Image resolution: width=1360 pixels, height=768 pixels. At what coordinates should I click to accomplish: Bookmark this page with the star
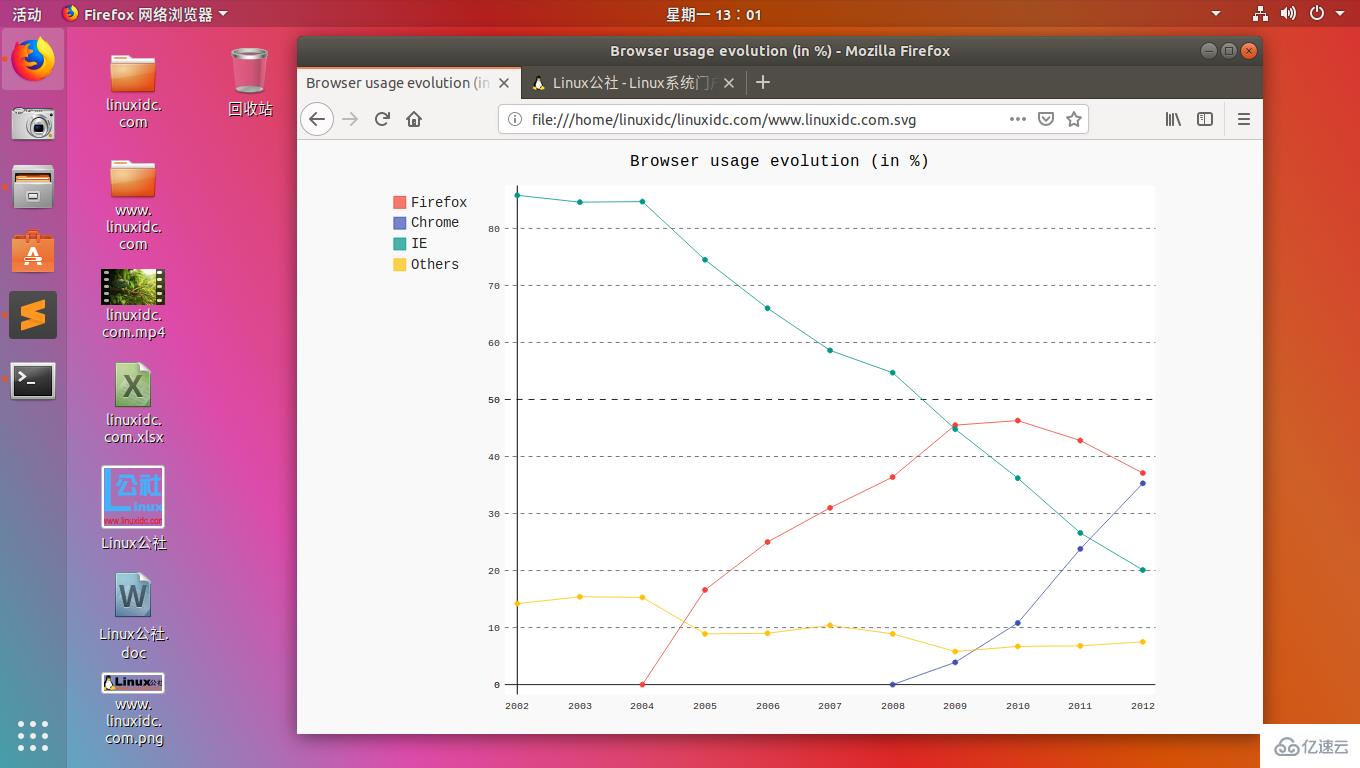[1074, 119]
